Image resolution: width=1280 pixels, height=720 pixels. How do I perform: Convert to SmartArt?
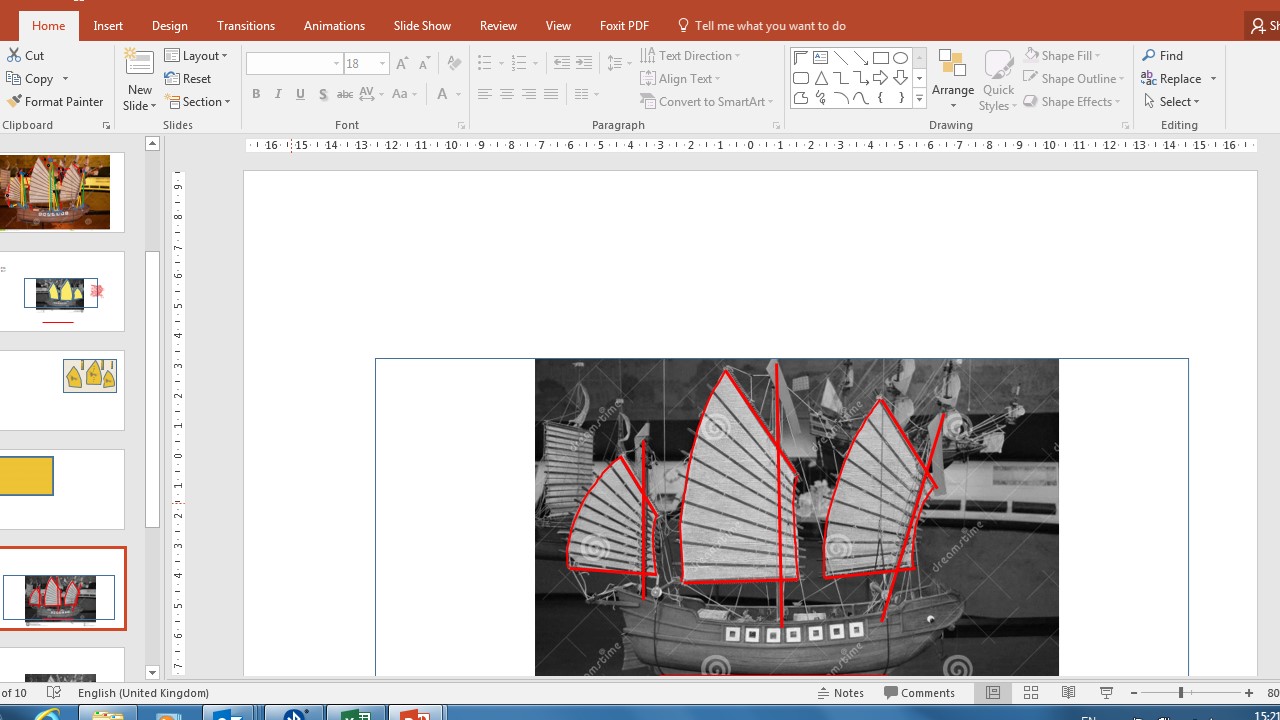(707, 101)
